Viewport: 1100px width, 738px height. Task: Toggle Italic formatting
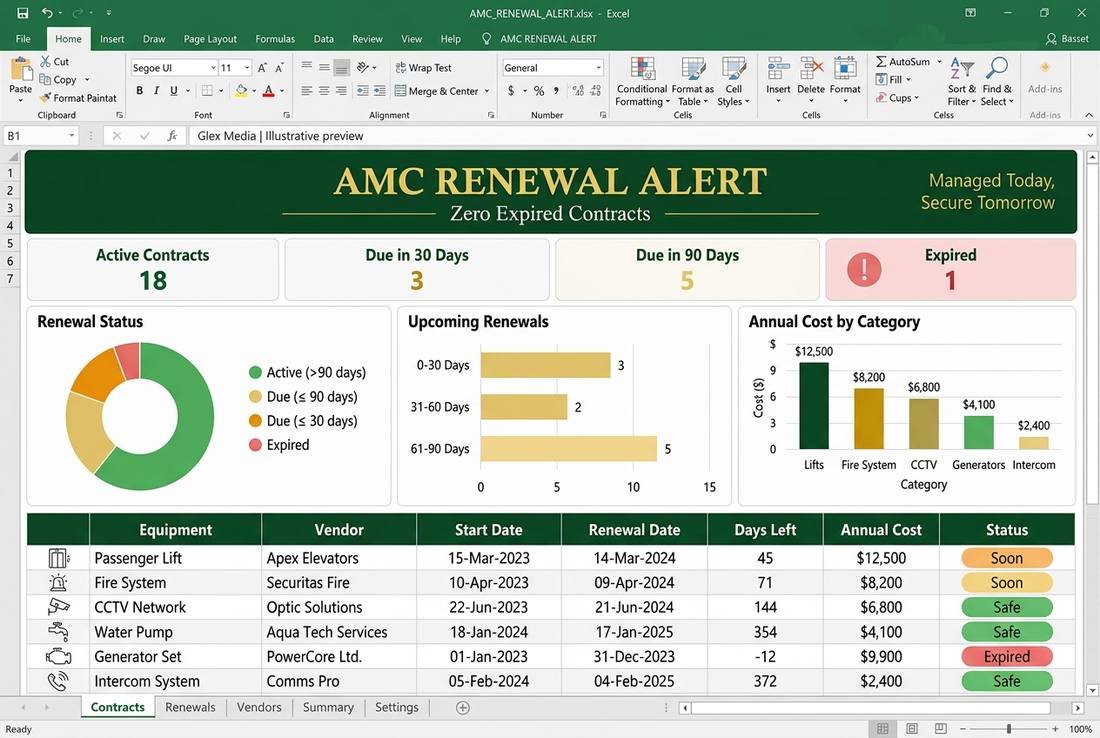(x=156, y=90)
